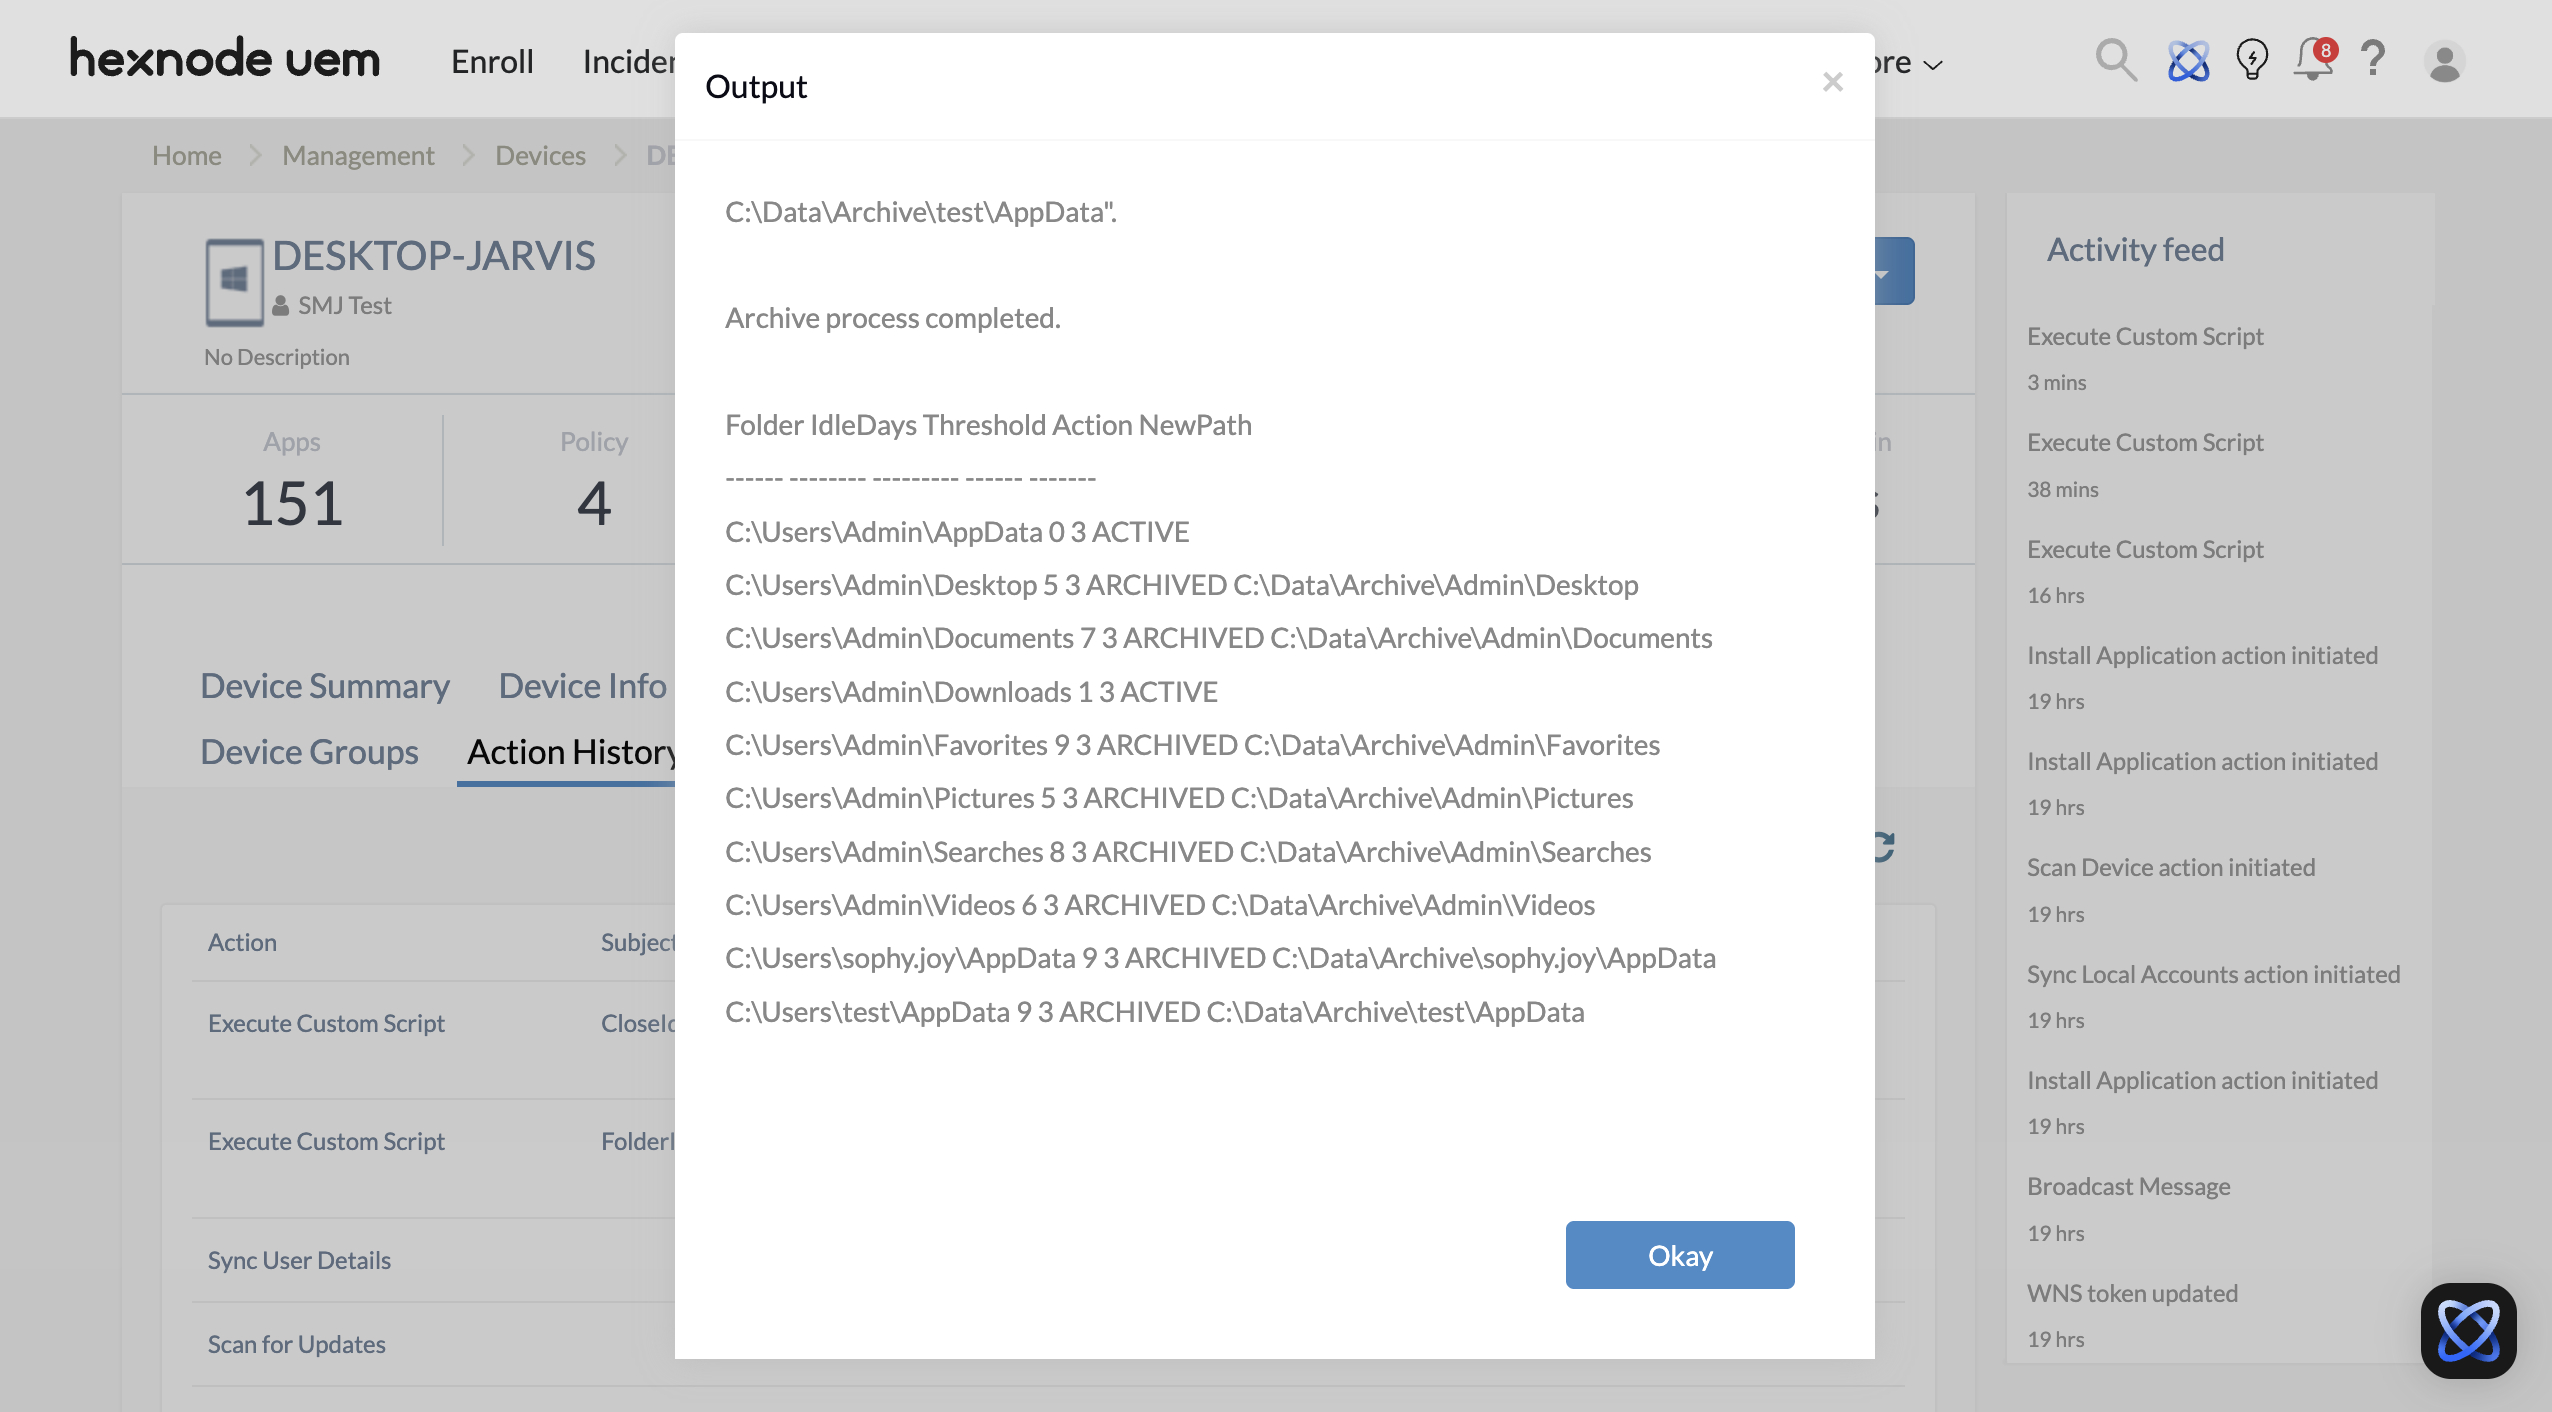Select the Device Info tab
This screenshot has width=2552, height=1412.
(x=583, y=686)
